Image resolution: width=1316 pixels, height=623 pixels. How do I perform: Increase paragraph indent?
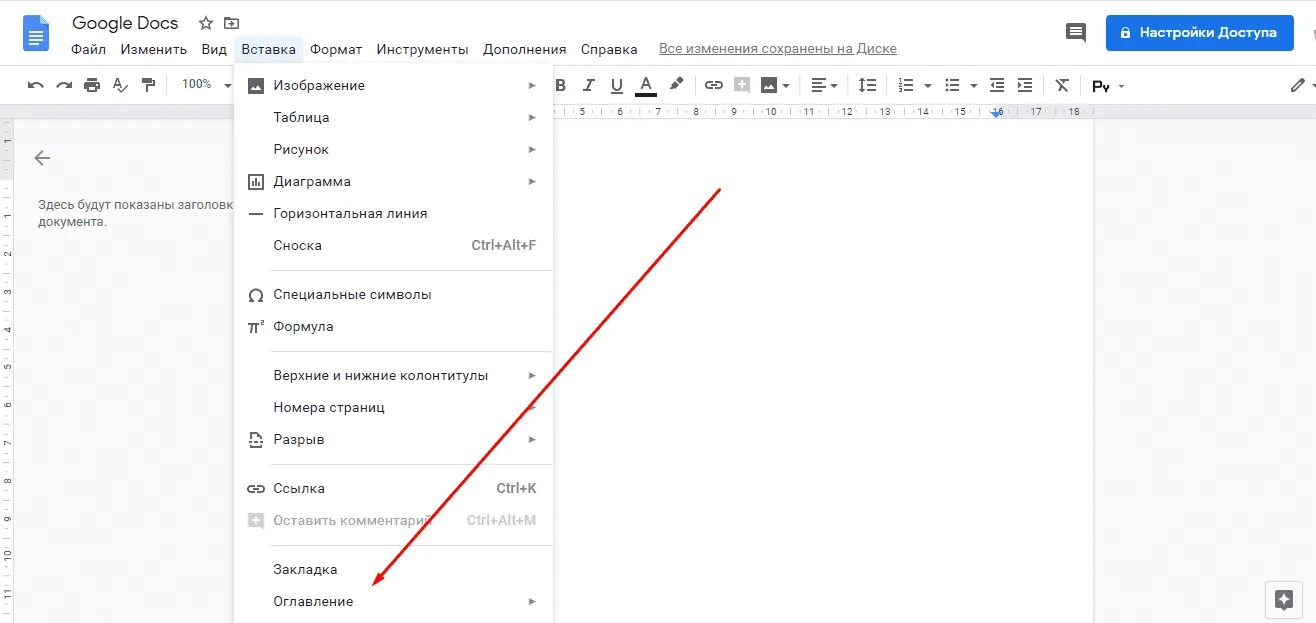tap(1025, 85)
